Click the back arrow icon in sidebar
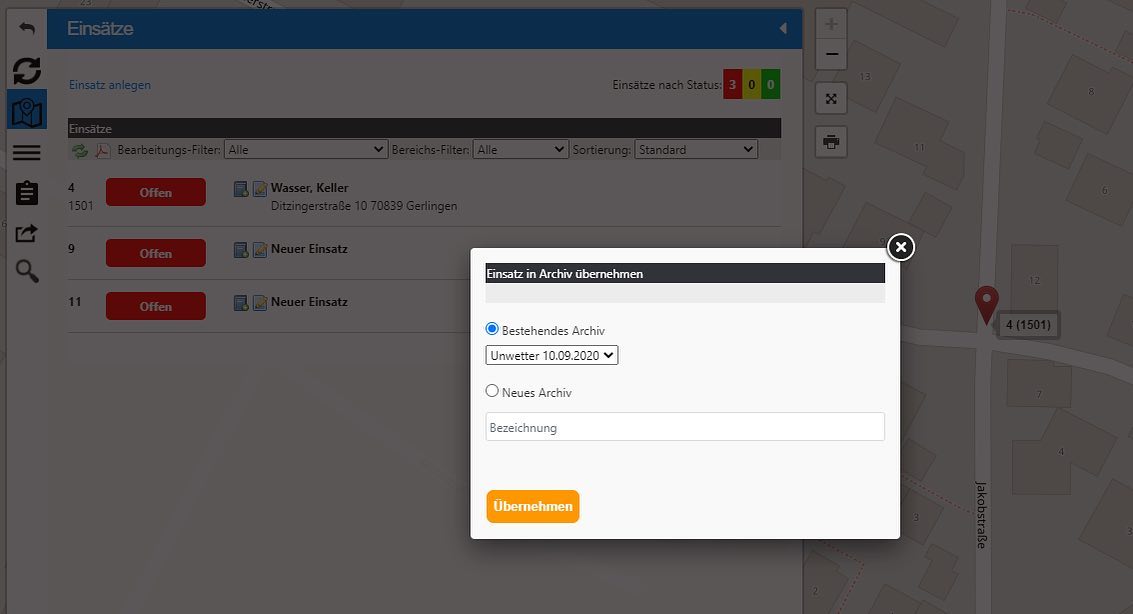Viewport: 1133px width, 614px height. (27, 28)
